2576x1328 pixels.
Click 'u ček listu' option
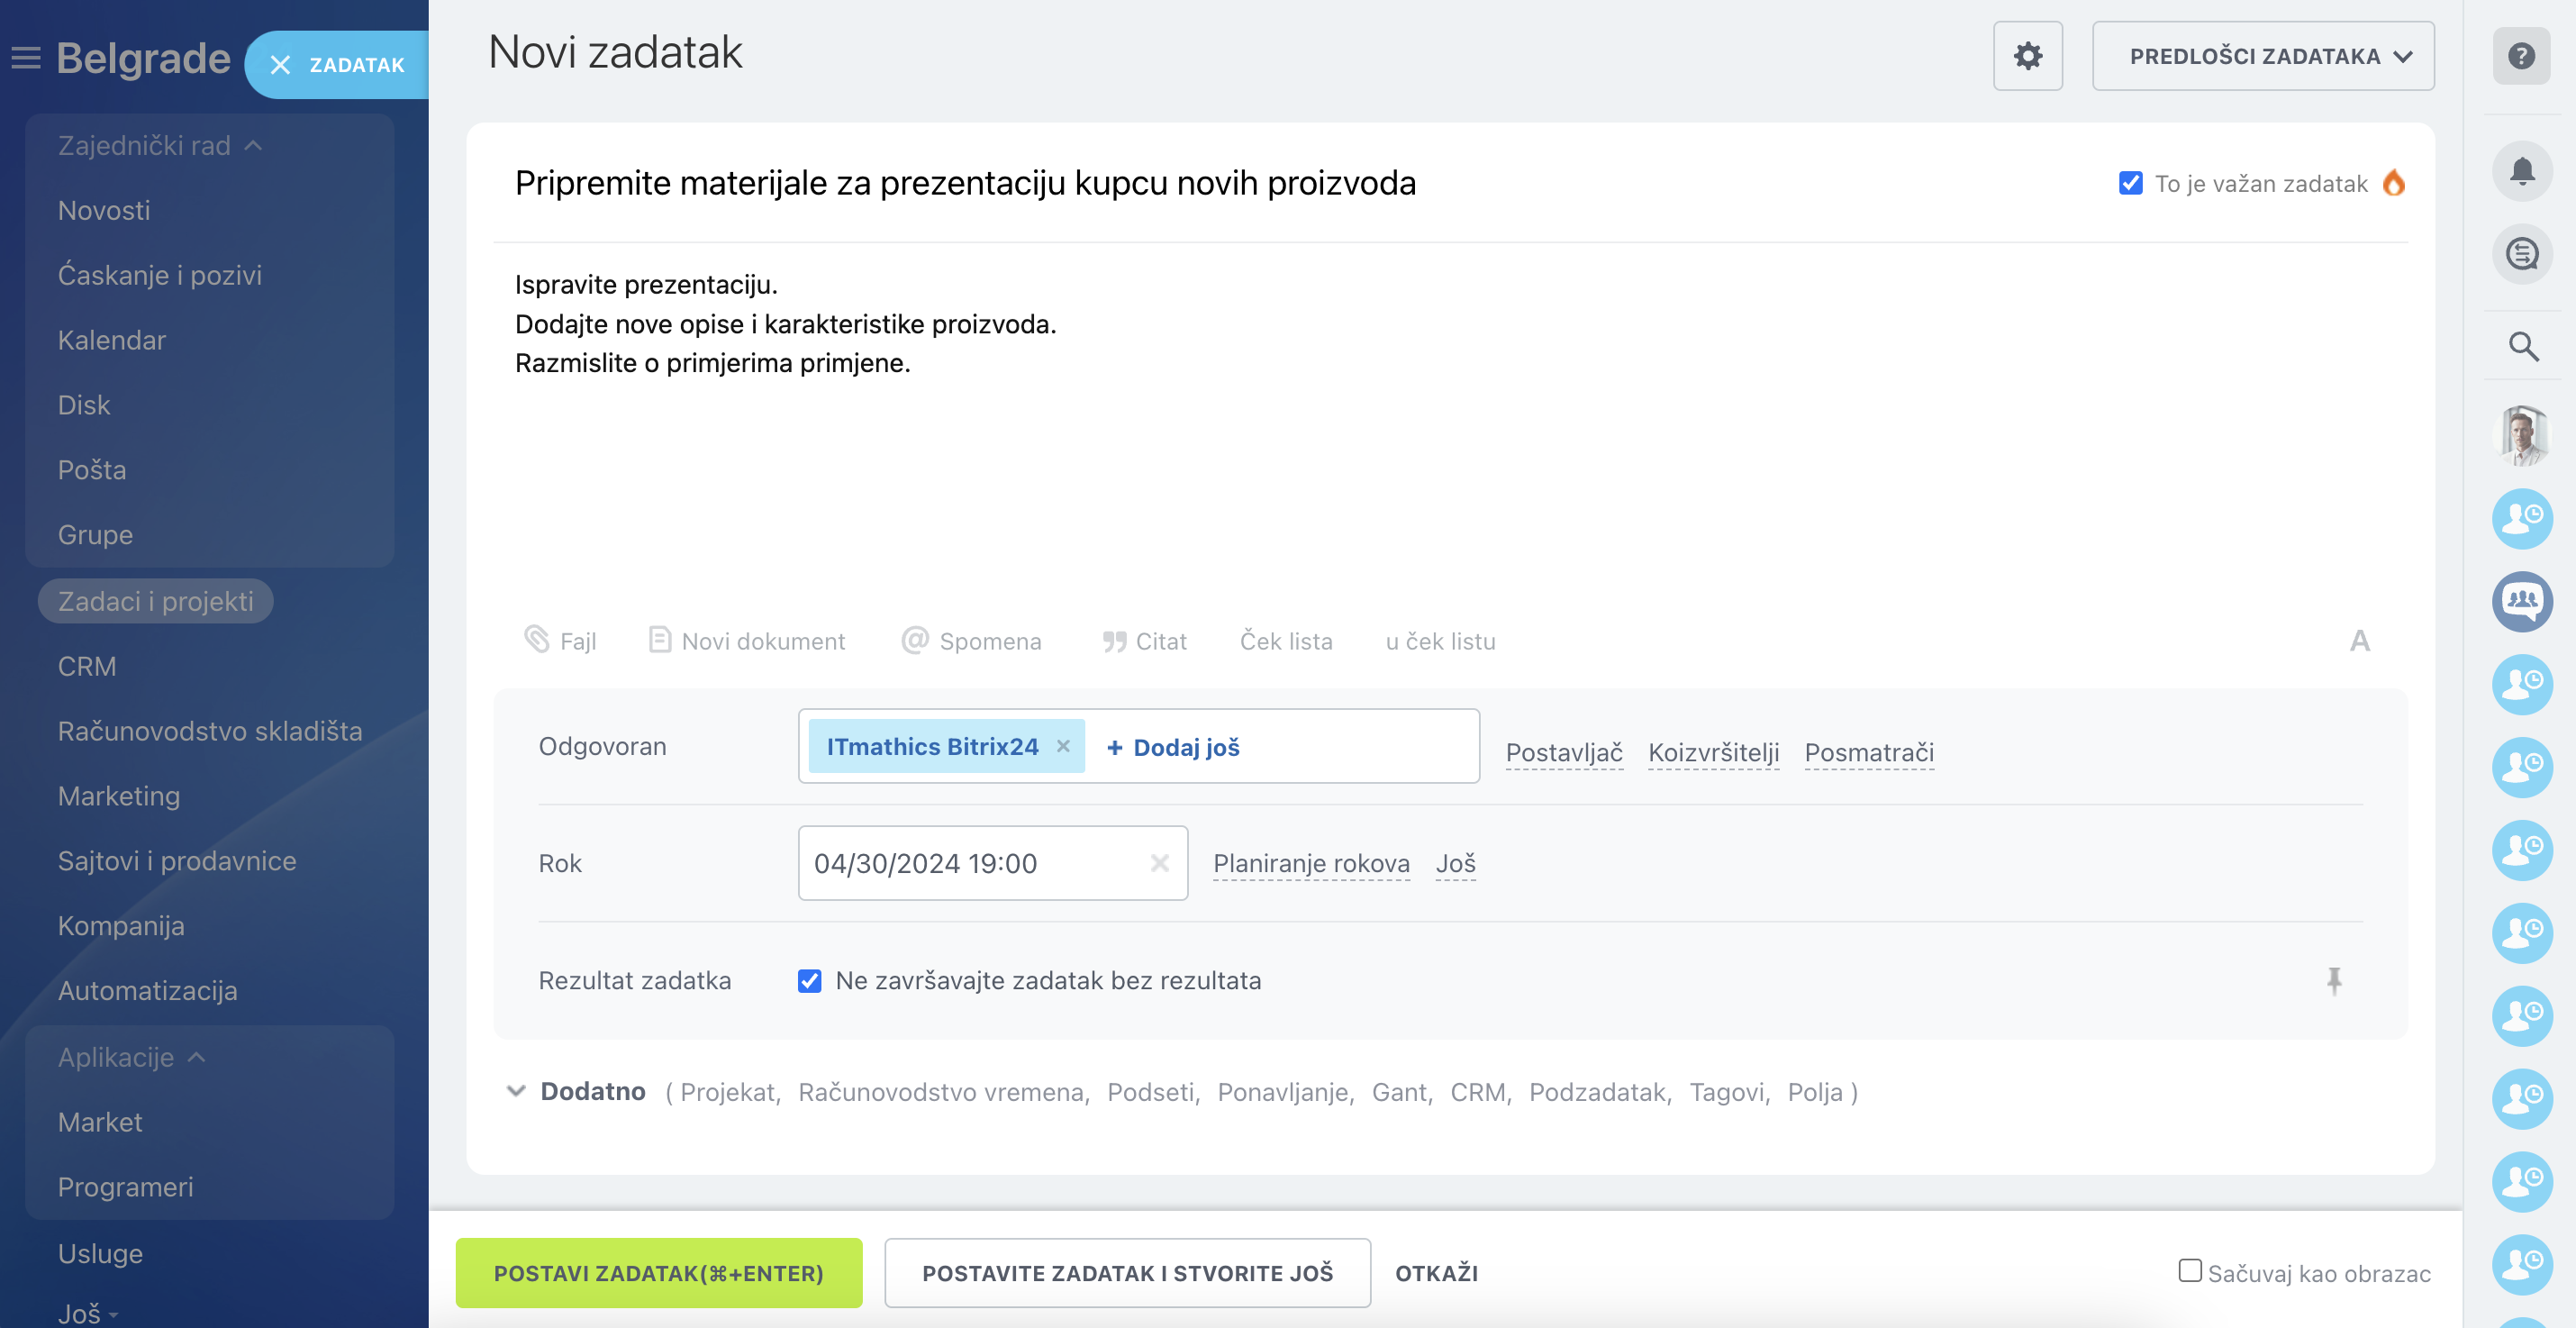pos(1440,641)
